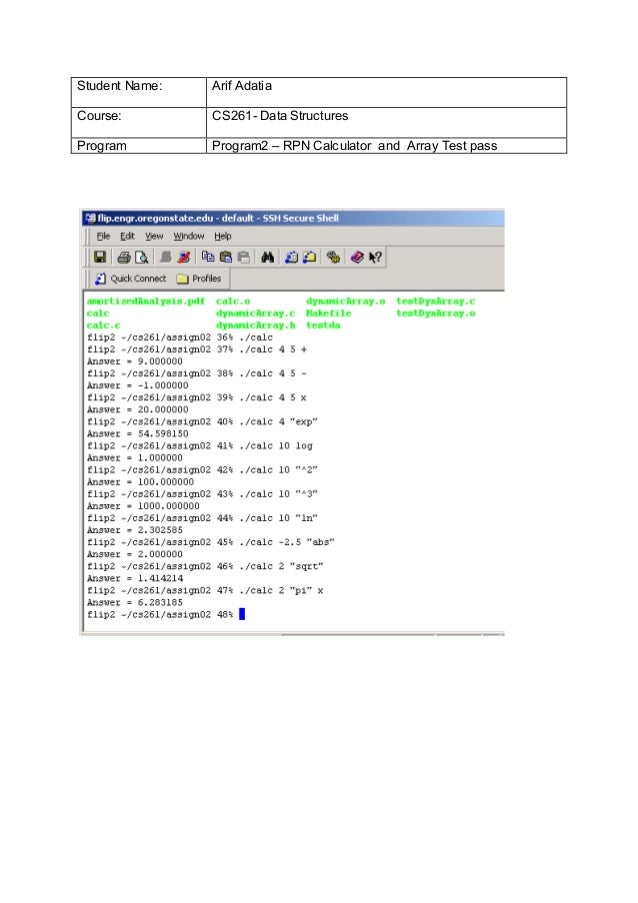The height and width of the screenshot is (903, 638).
Task: Click the blue terminal cursor block
Action: click(242, 614)
